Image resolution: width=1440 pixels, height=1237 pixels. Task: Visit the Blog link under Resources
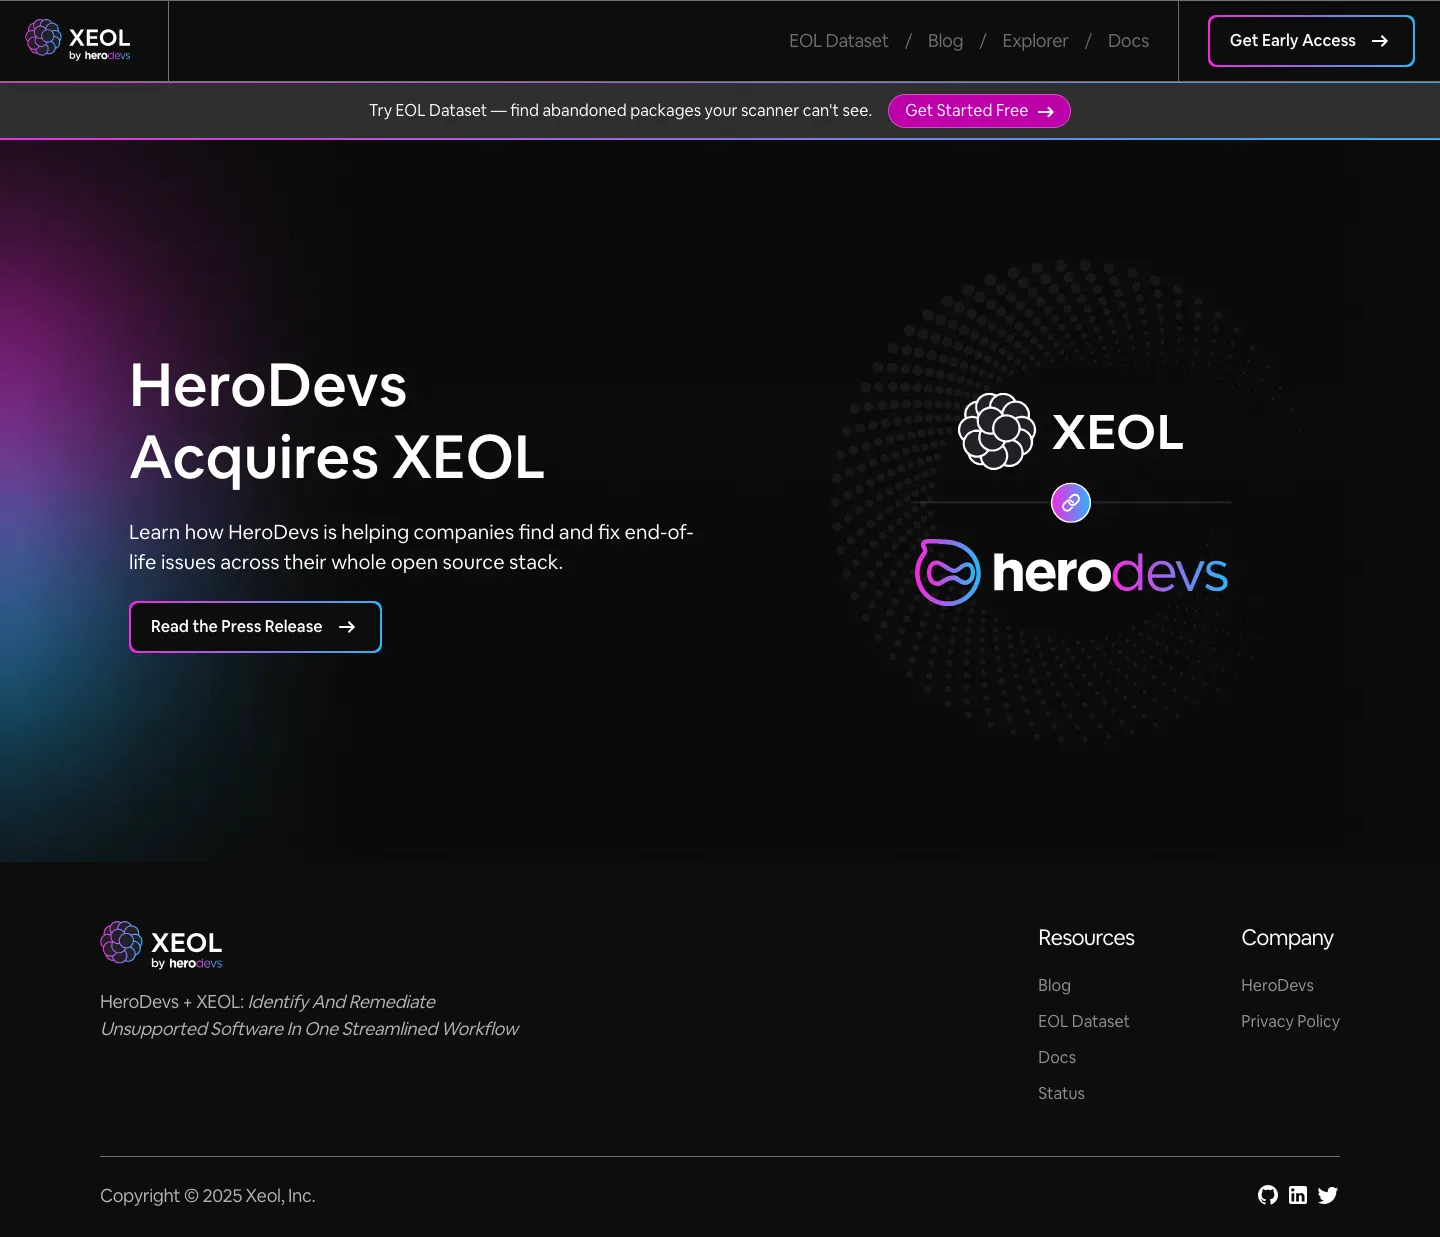click(1054, 985)
